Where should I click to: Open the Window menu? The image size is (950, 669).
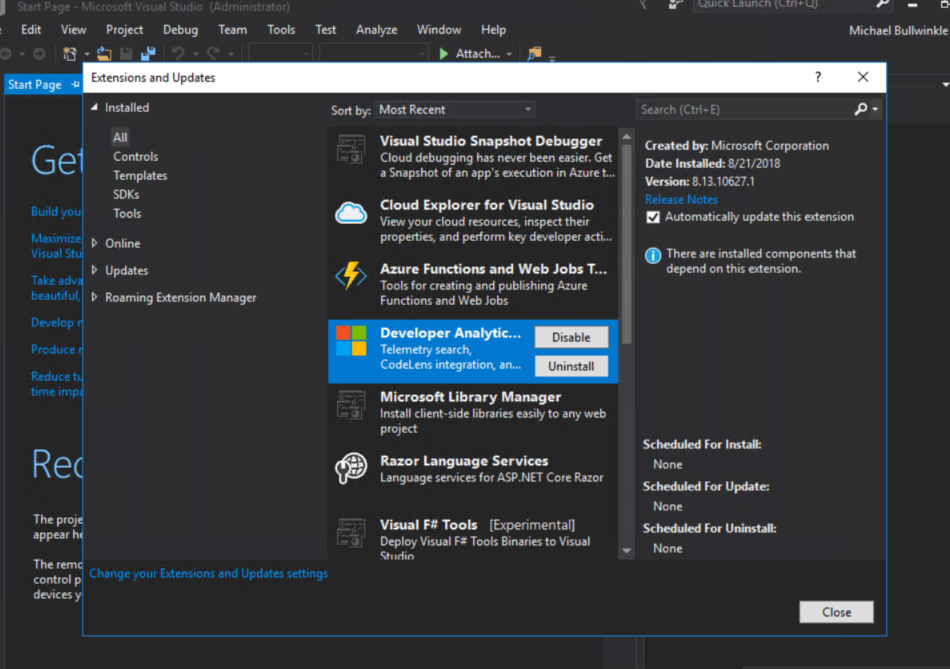439,30
